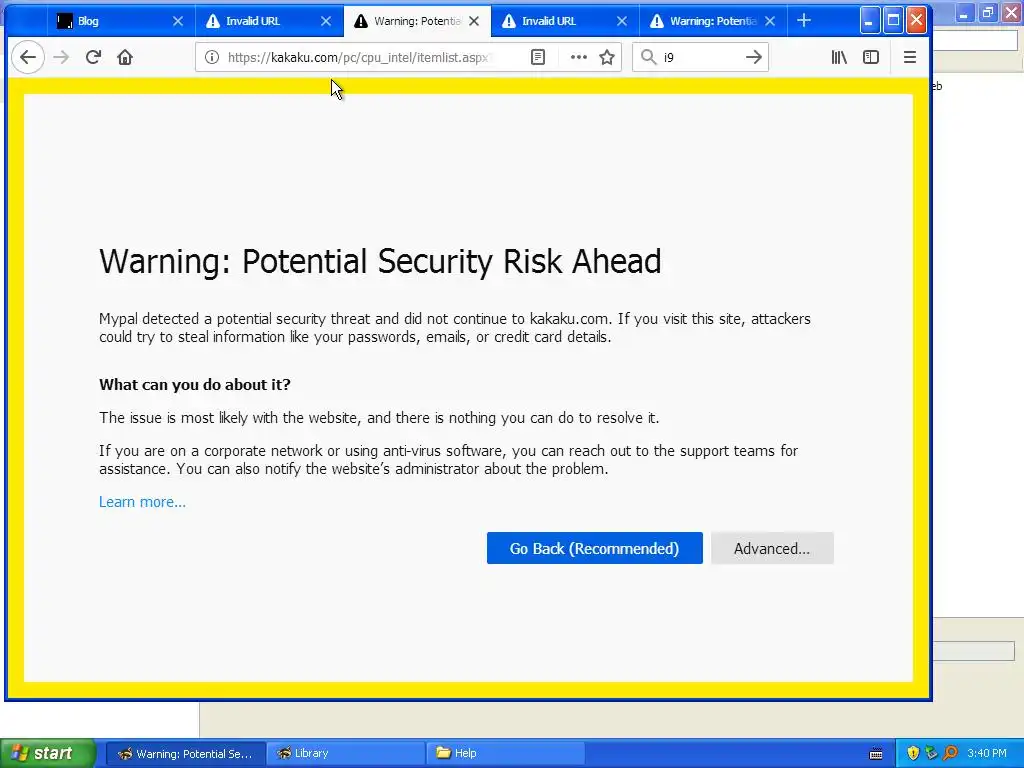Screen dimensions: 1024x768
Task: Reload the current page
Action: (x=93, y=57)
